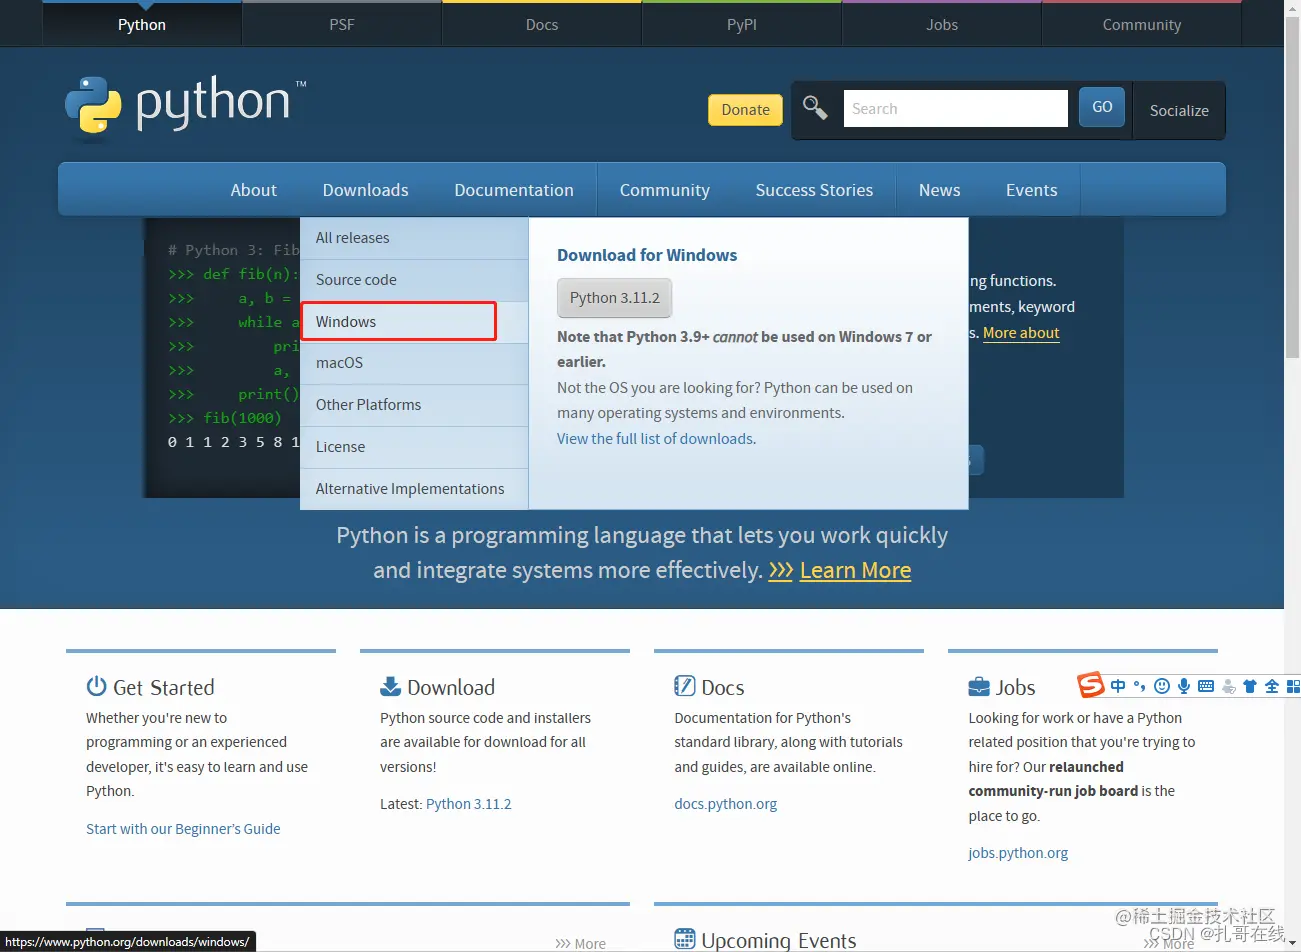This screenshot has width=1301, height=952.
Task: Click the magnifying glass search icon
Action: 815,107
